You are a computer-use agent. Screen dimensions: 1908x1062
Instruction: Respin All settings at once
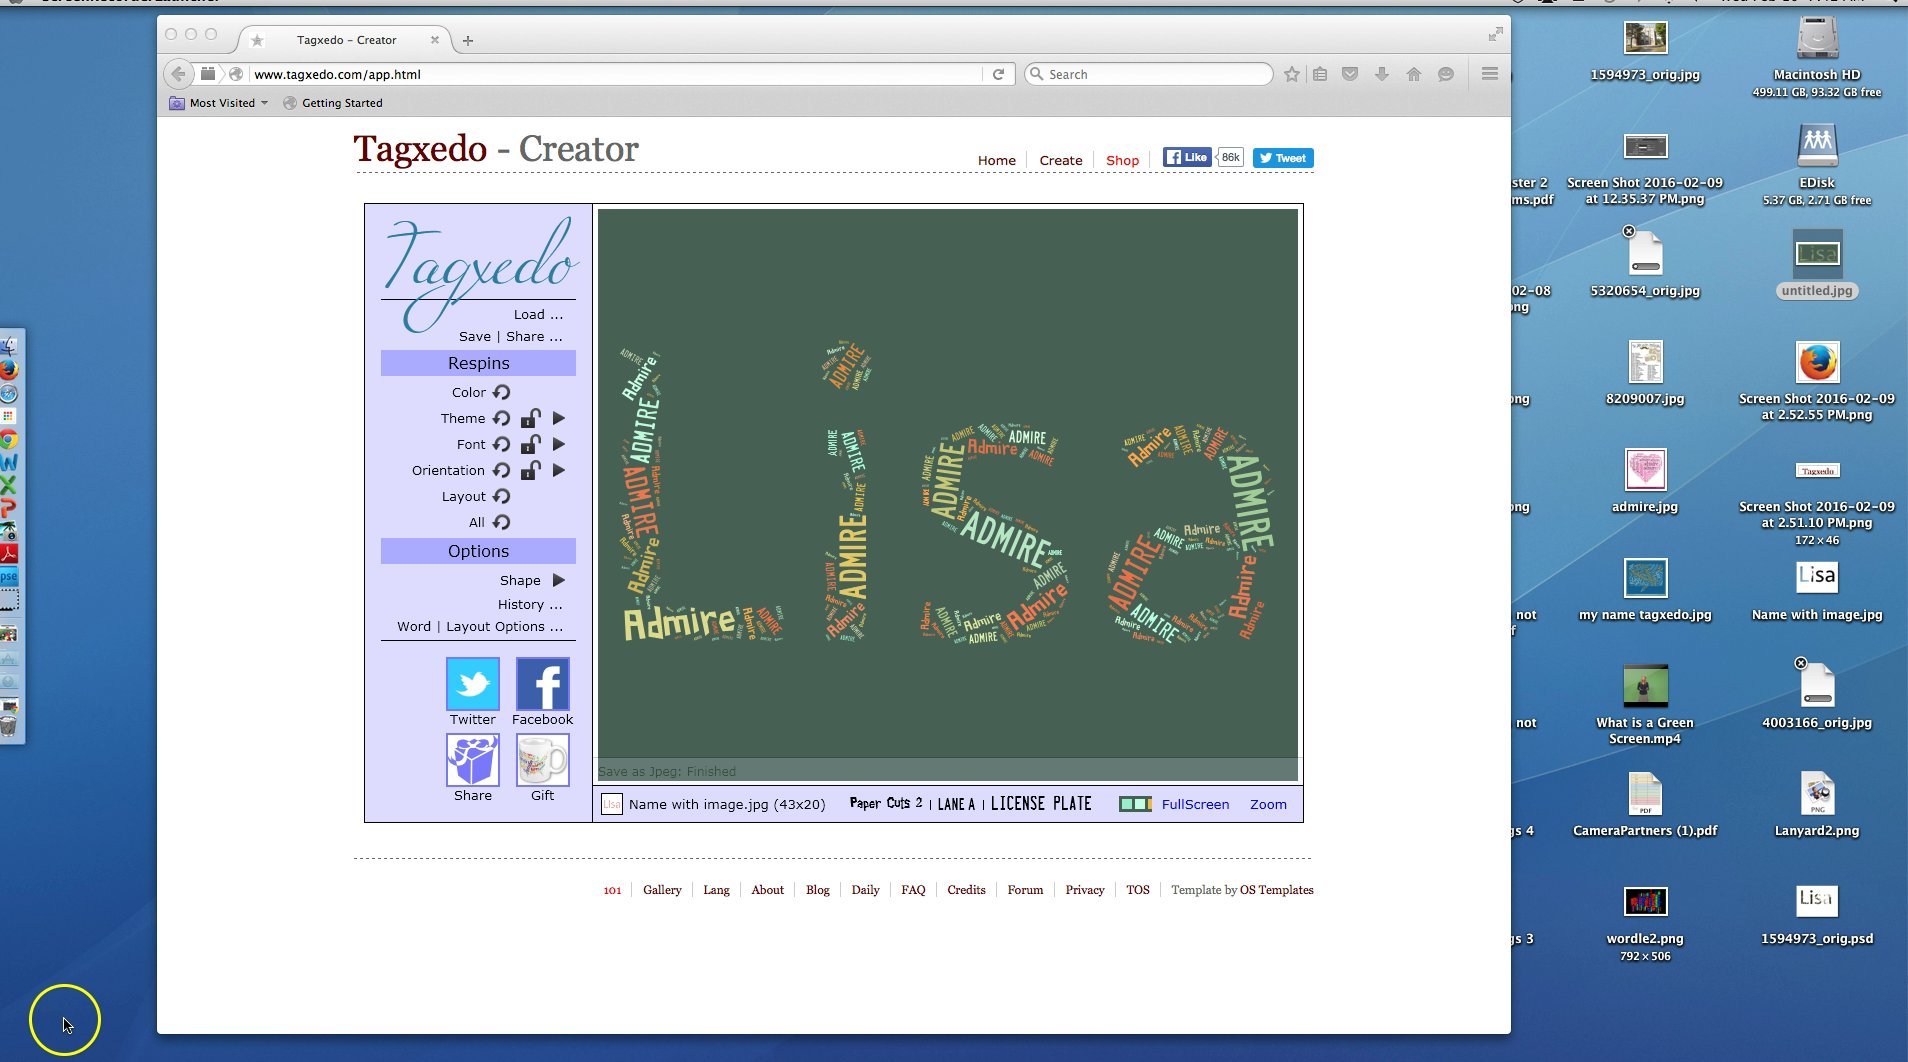pyautogui.click(x=502, y=522)
